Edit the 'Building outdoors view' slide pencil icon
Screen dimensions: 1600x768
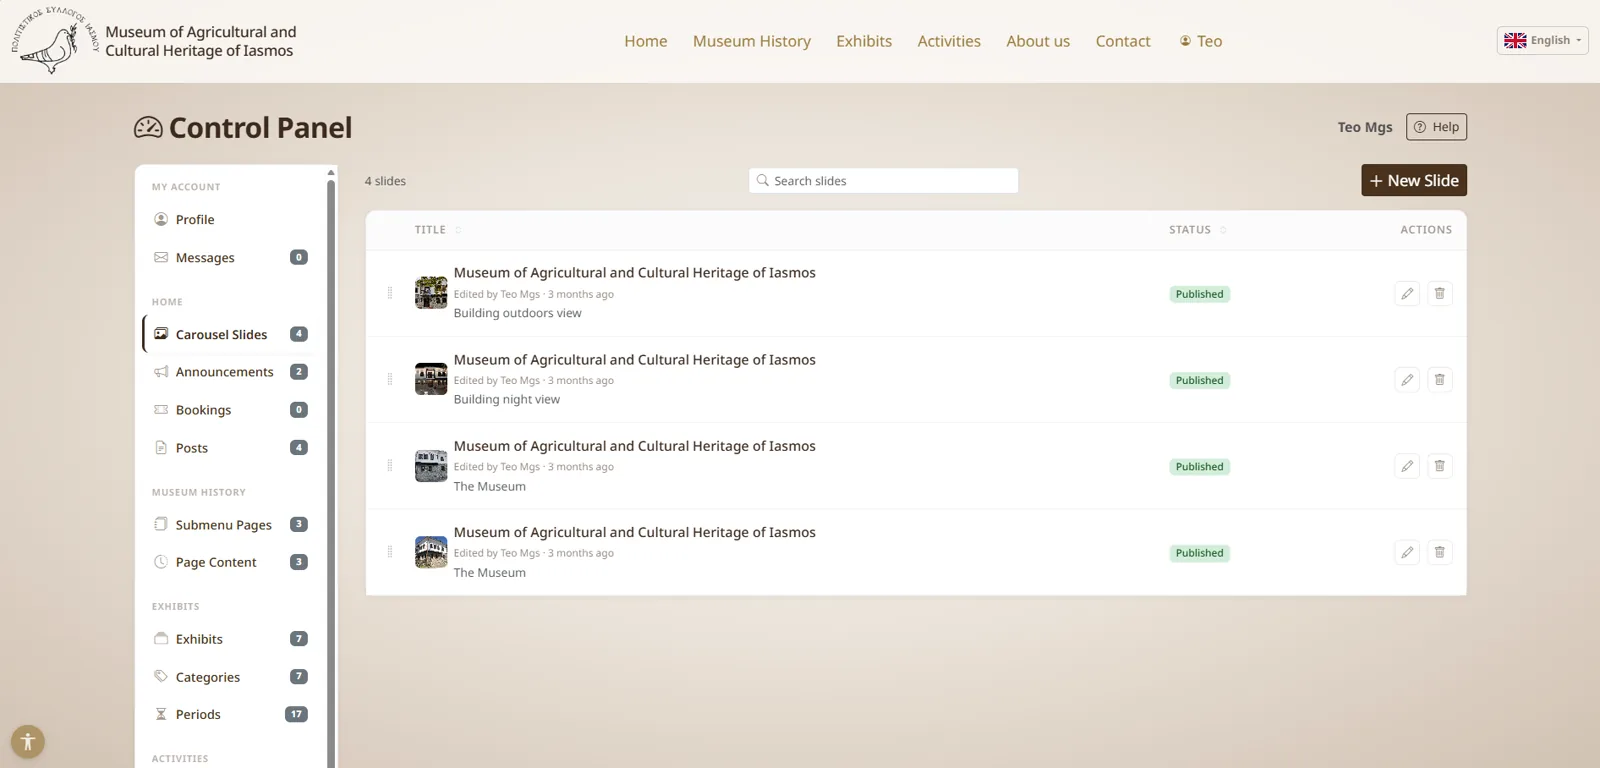(x=1407, y=294)
